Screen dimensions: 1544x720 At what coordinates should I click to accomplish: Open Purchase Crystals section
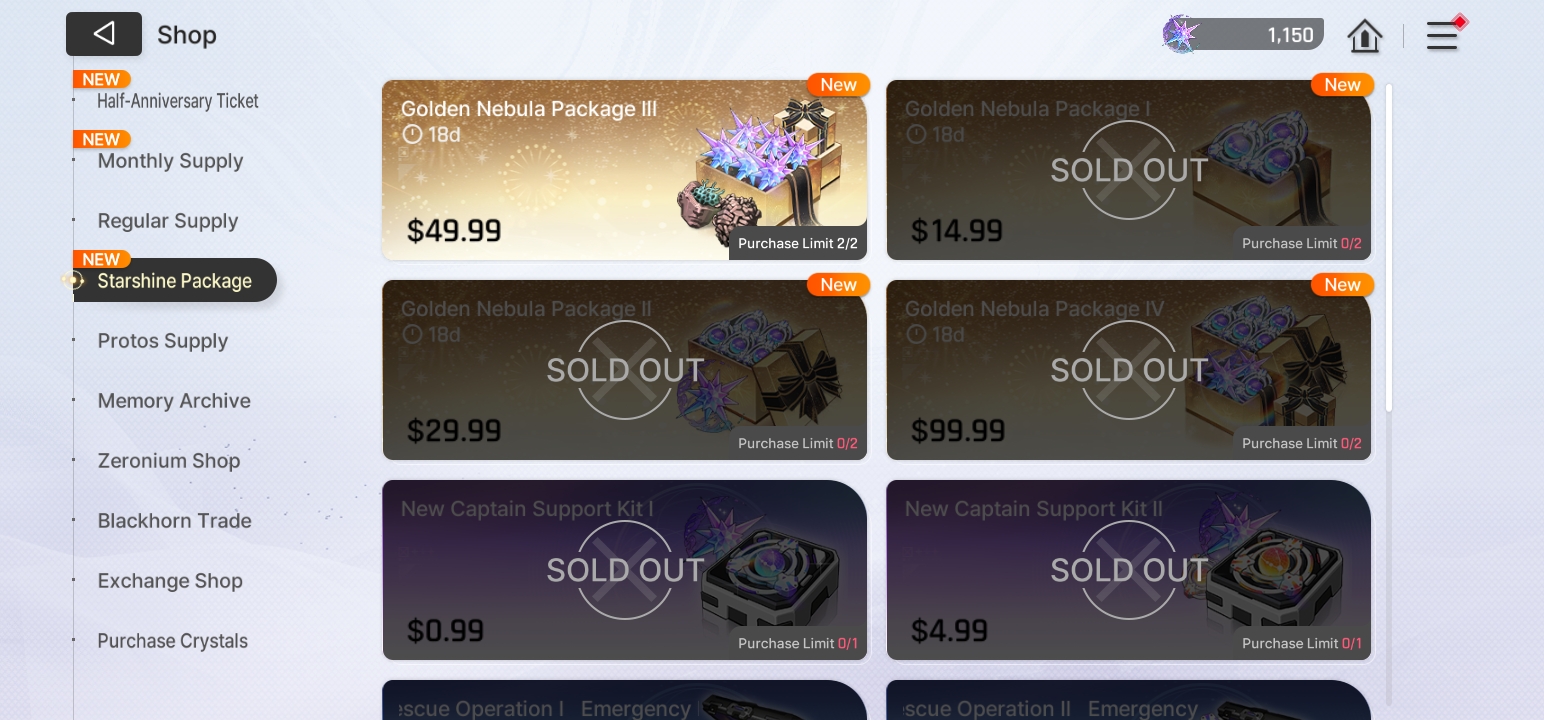[172, 641]
